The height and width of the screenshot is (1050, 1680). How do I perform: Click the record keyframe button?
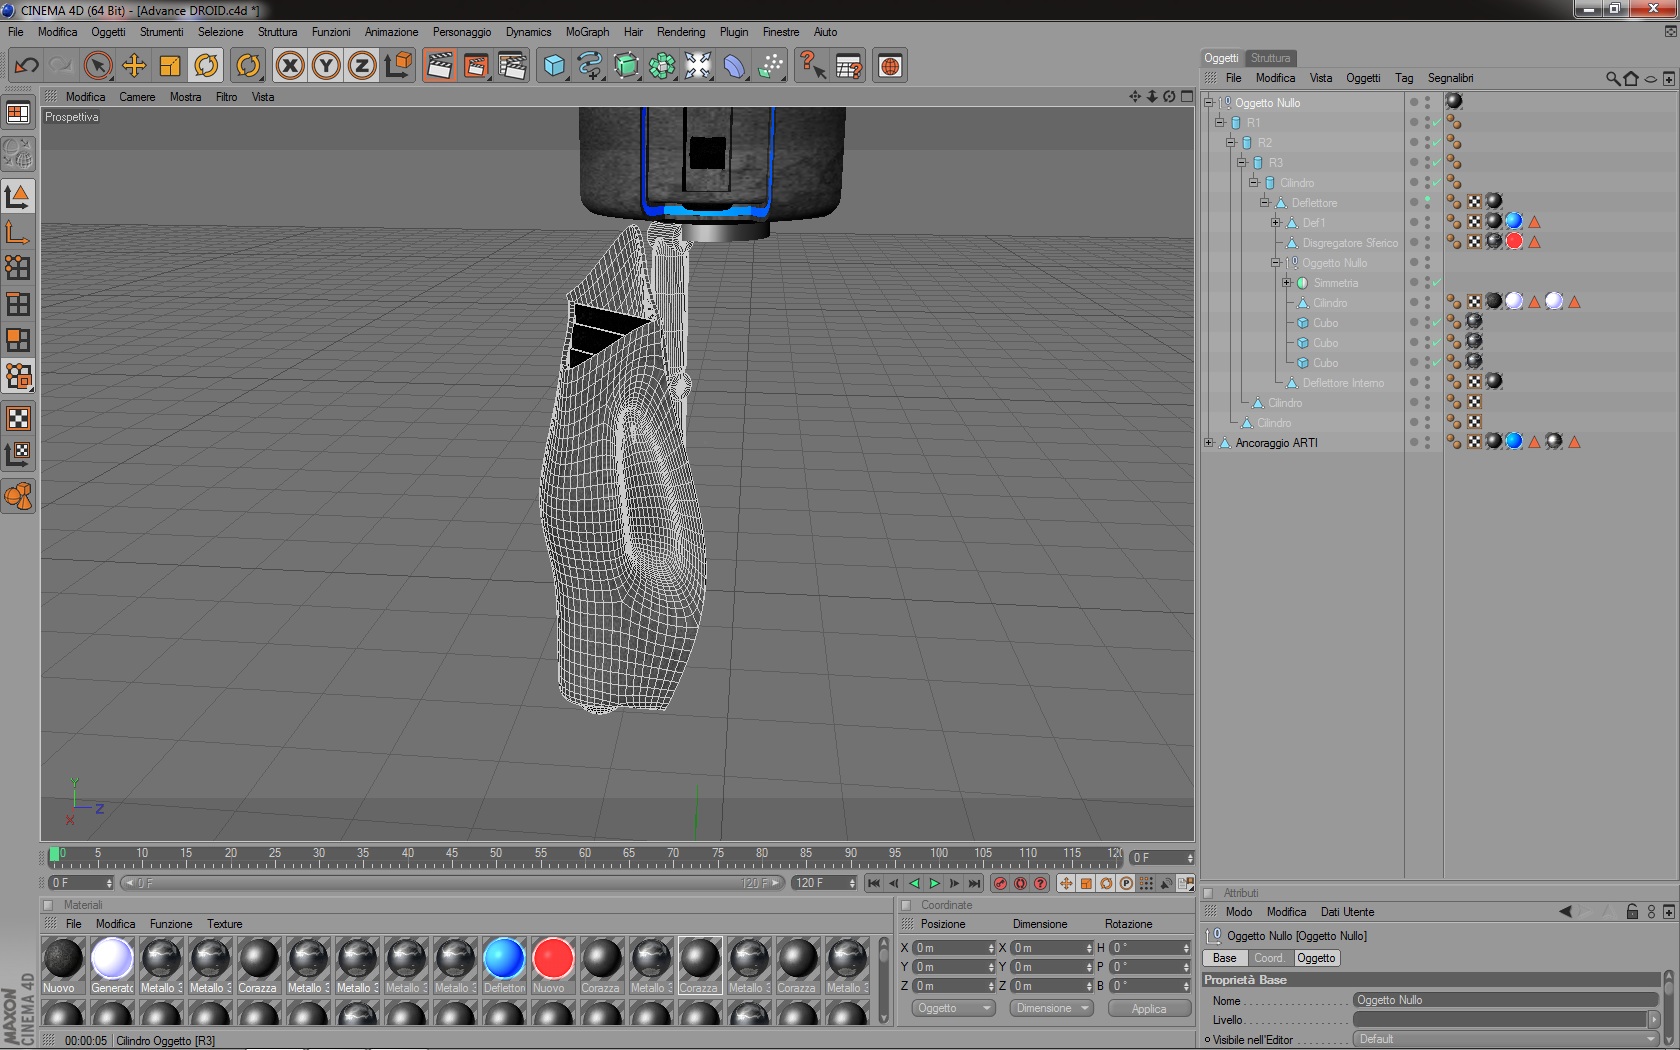coord(1000,883)
